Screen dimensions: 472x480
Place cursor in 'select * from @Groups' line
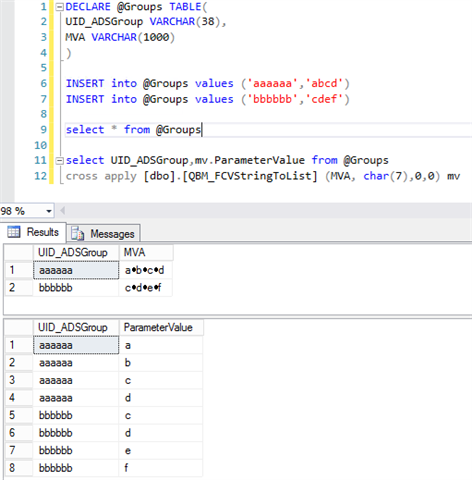[133, 130]
